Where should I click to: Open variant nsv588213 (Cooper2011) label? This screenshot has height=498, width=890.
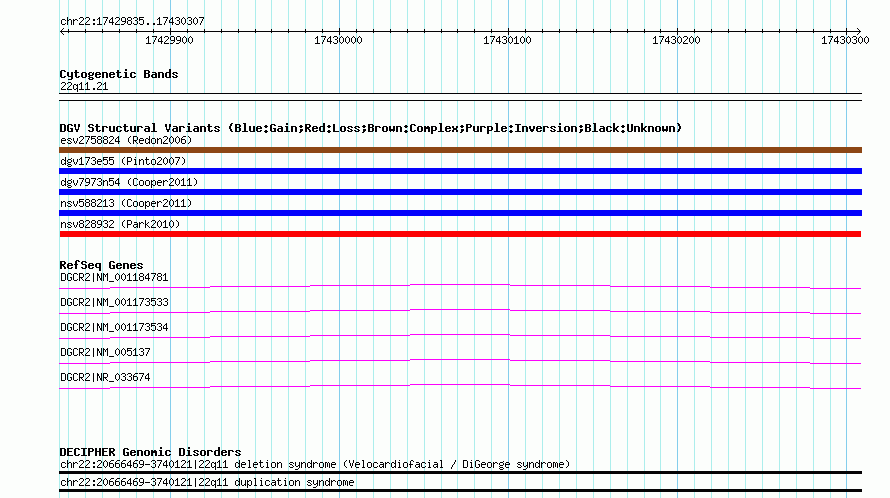(126, 203)
